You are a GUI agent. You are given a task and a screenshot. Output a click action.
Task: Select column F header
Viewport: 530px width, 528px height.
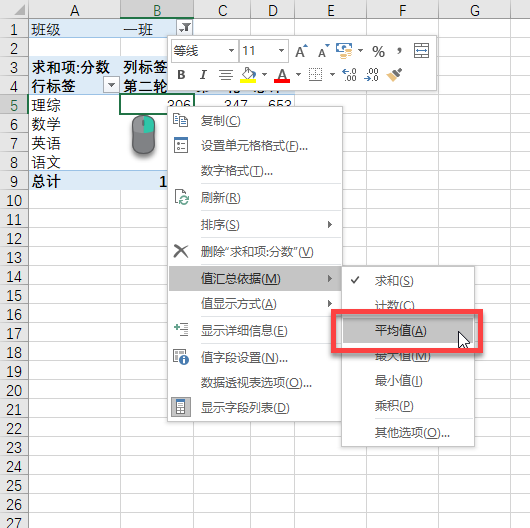[403, 10]
